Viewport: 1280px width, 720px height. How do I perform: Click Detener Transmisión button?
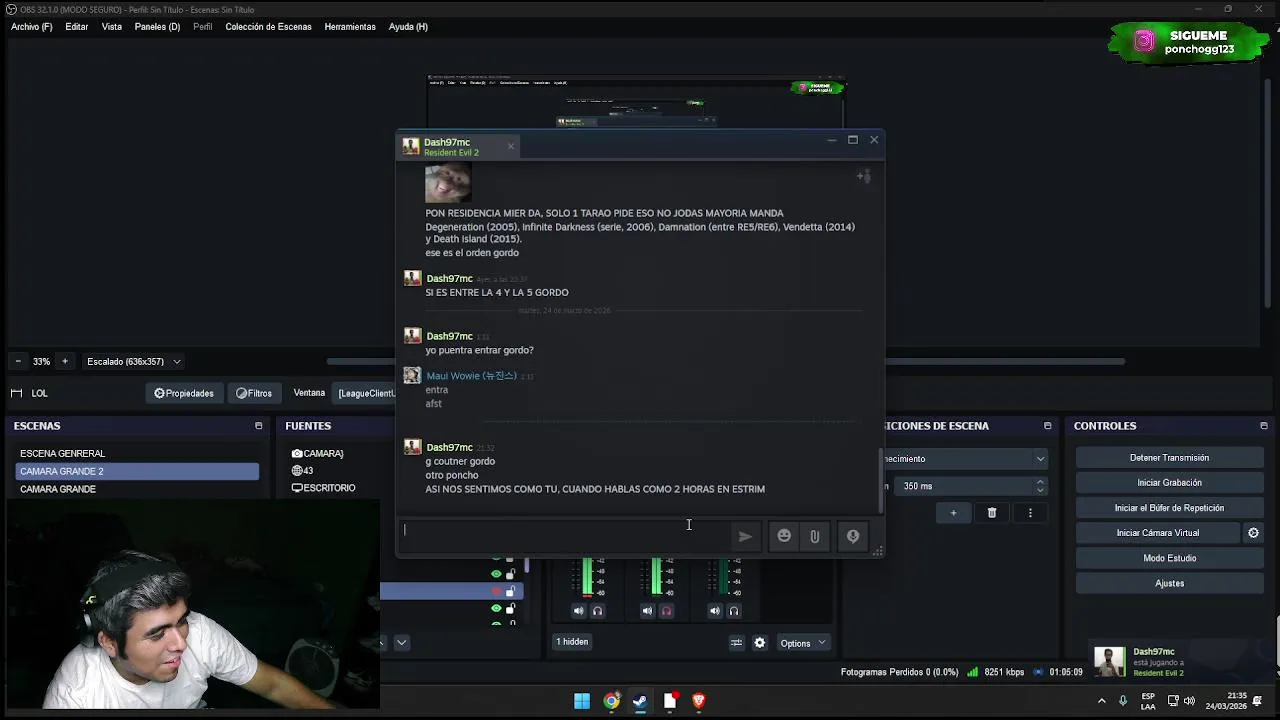(x=1169, y=458)
